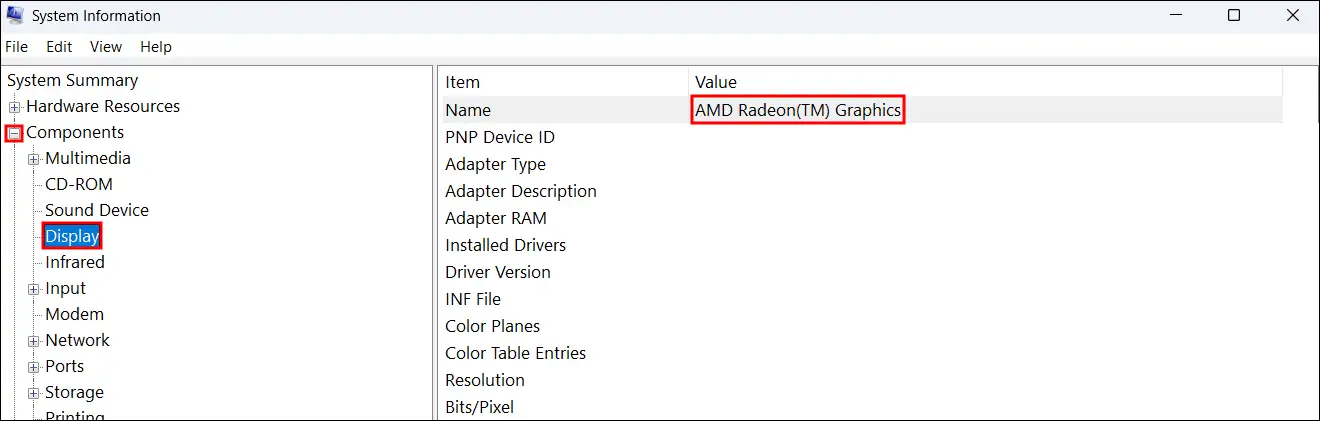Select Infrared in the tree
The height and width of the screenshot is (421, 1320).
click(75, 262)
